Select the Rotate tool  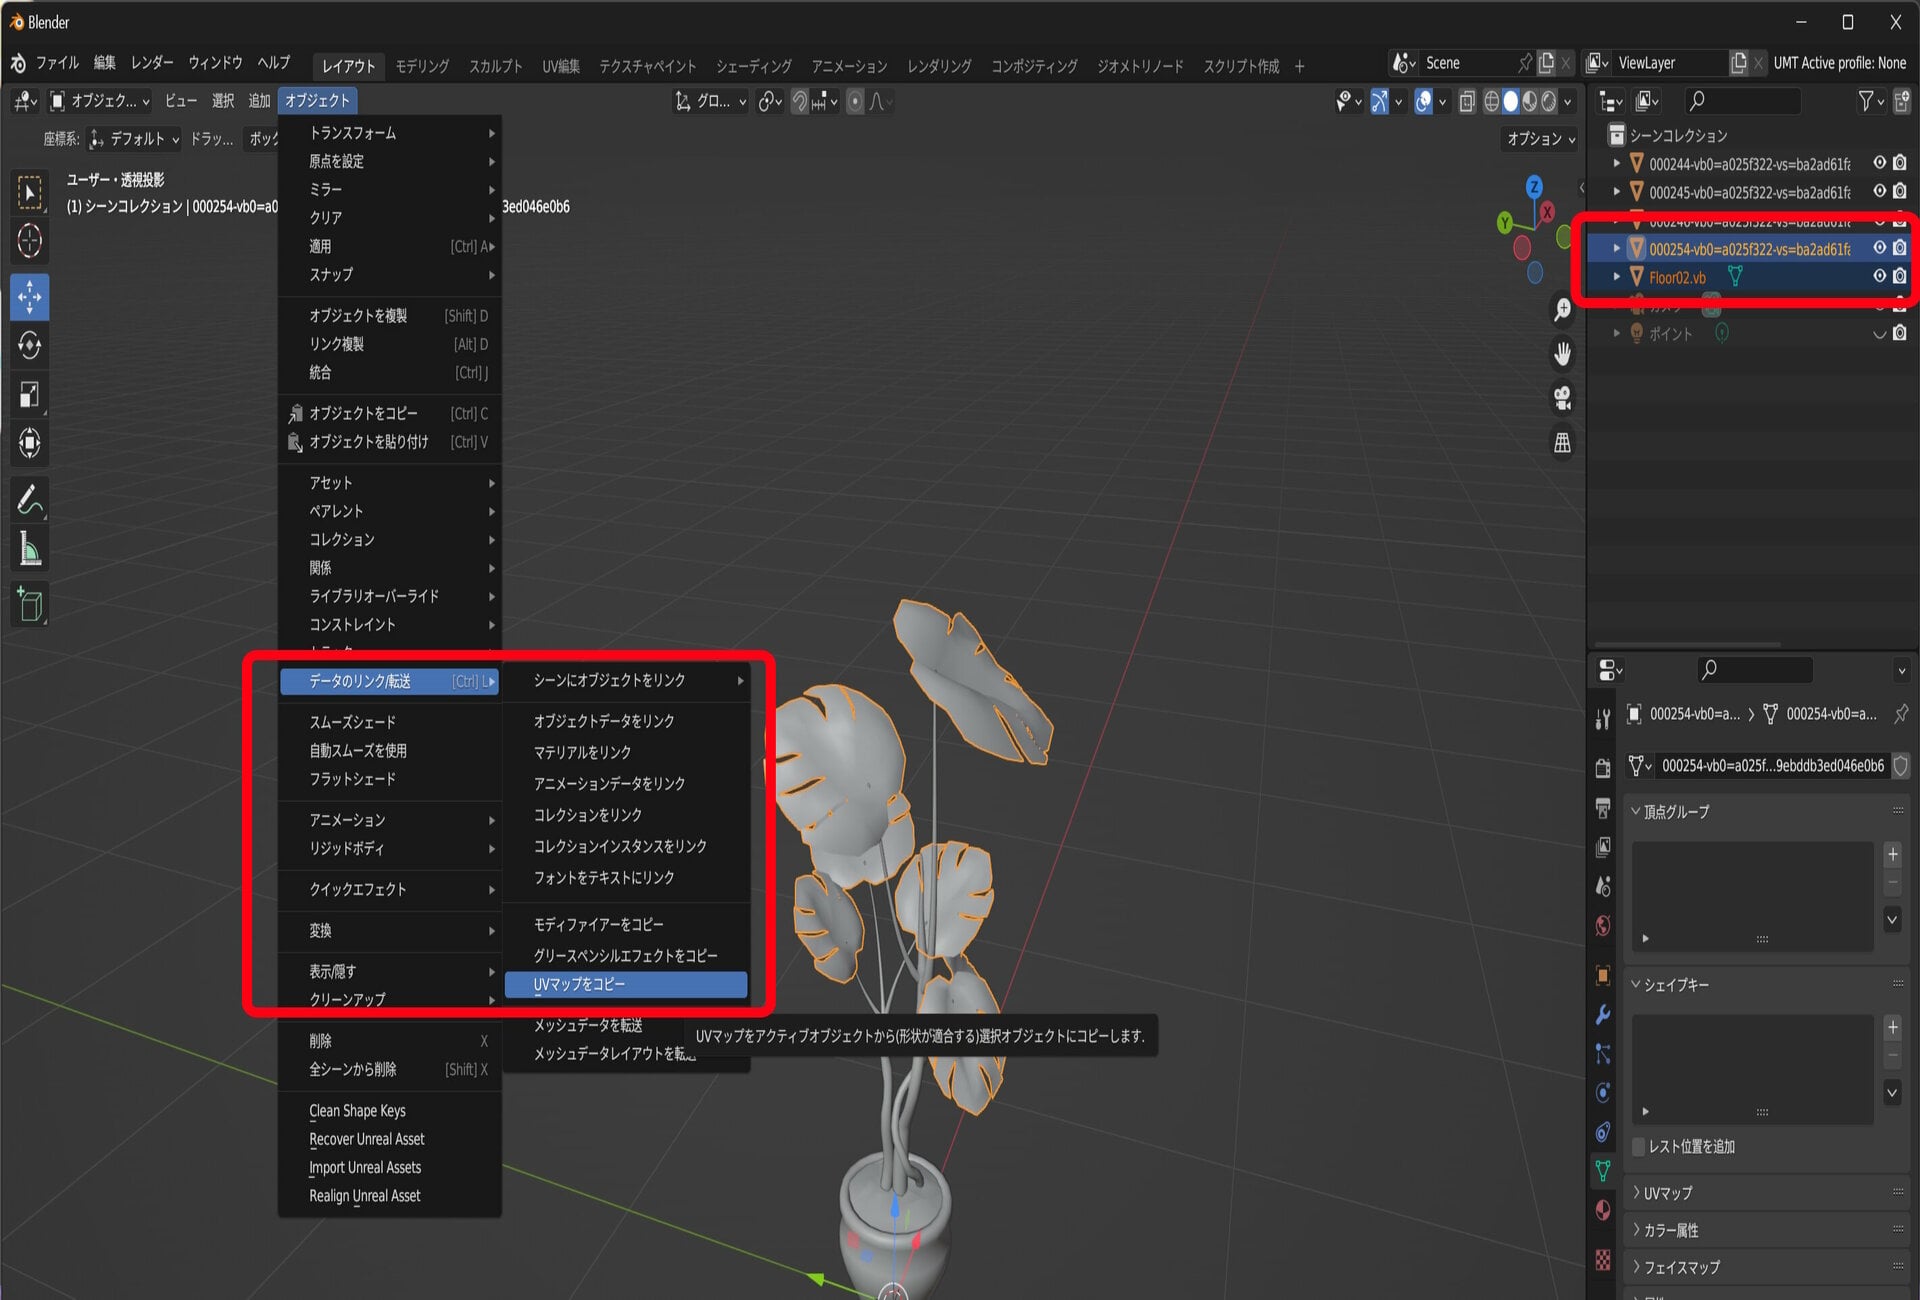click(30, 346)
